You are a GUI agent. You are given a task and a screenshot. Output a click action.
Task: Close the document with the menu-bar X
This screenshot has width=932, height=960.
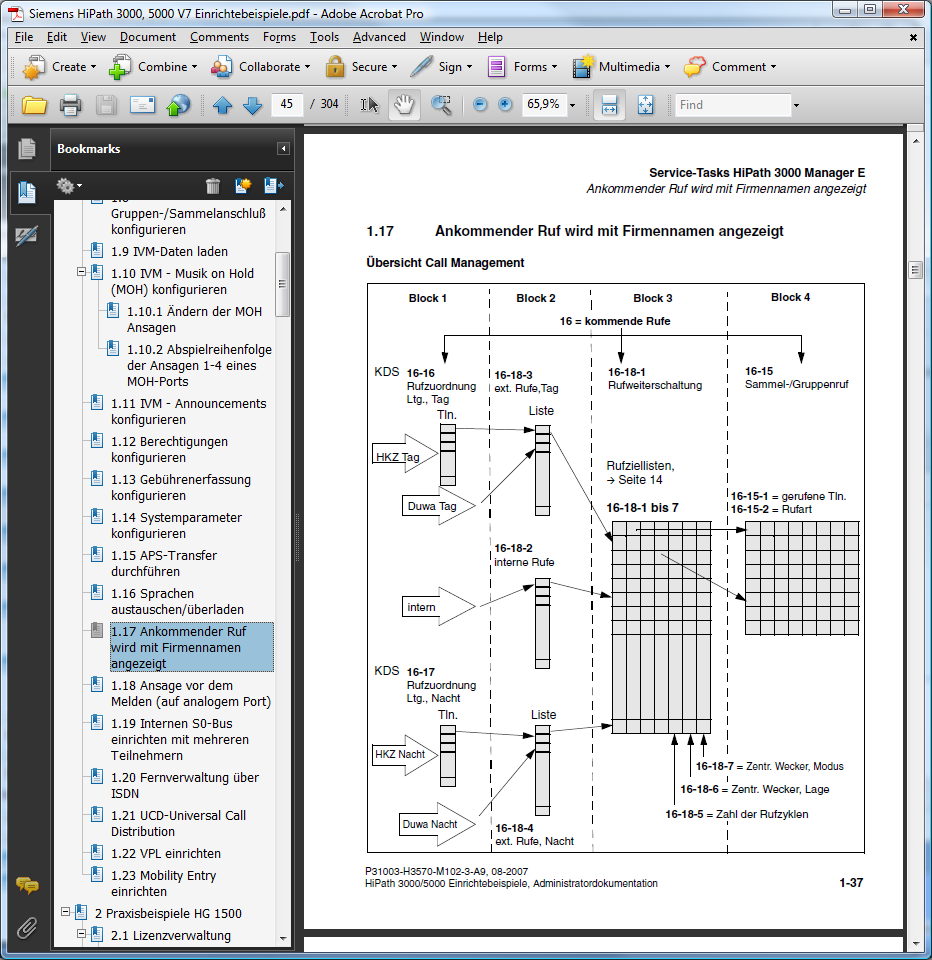913,37
